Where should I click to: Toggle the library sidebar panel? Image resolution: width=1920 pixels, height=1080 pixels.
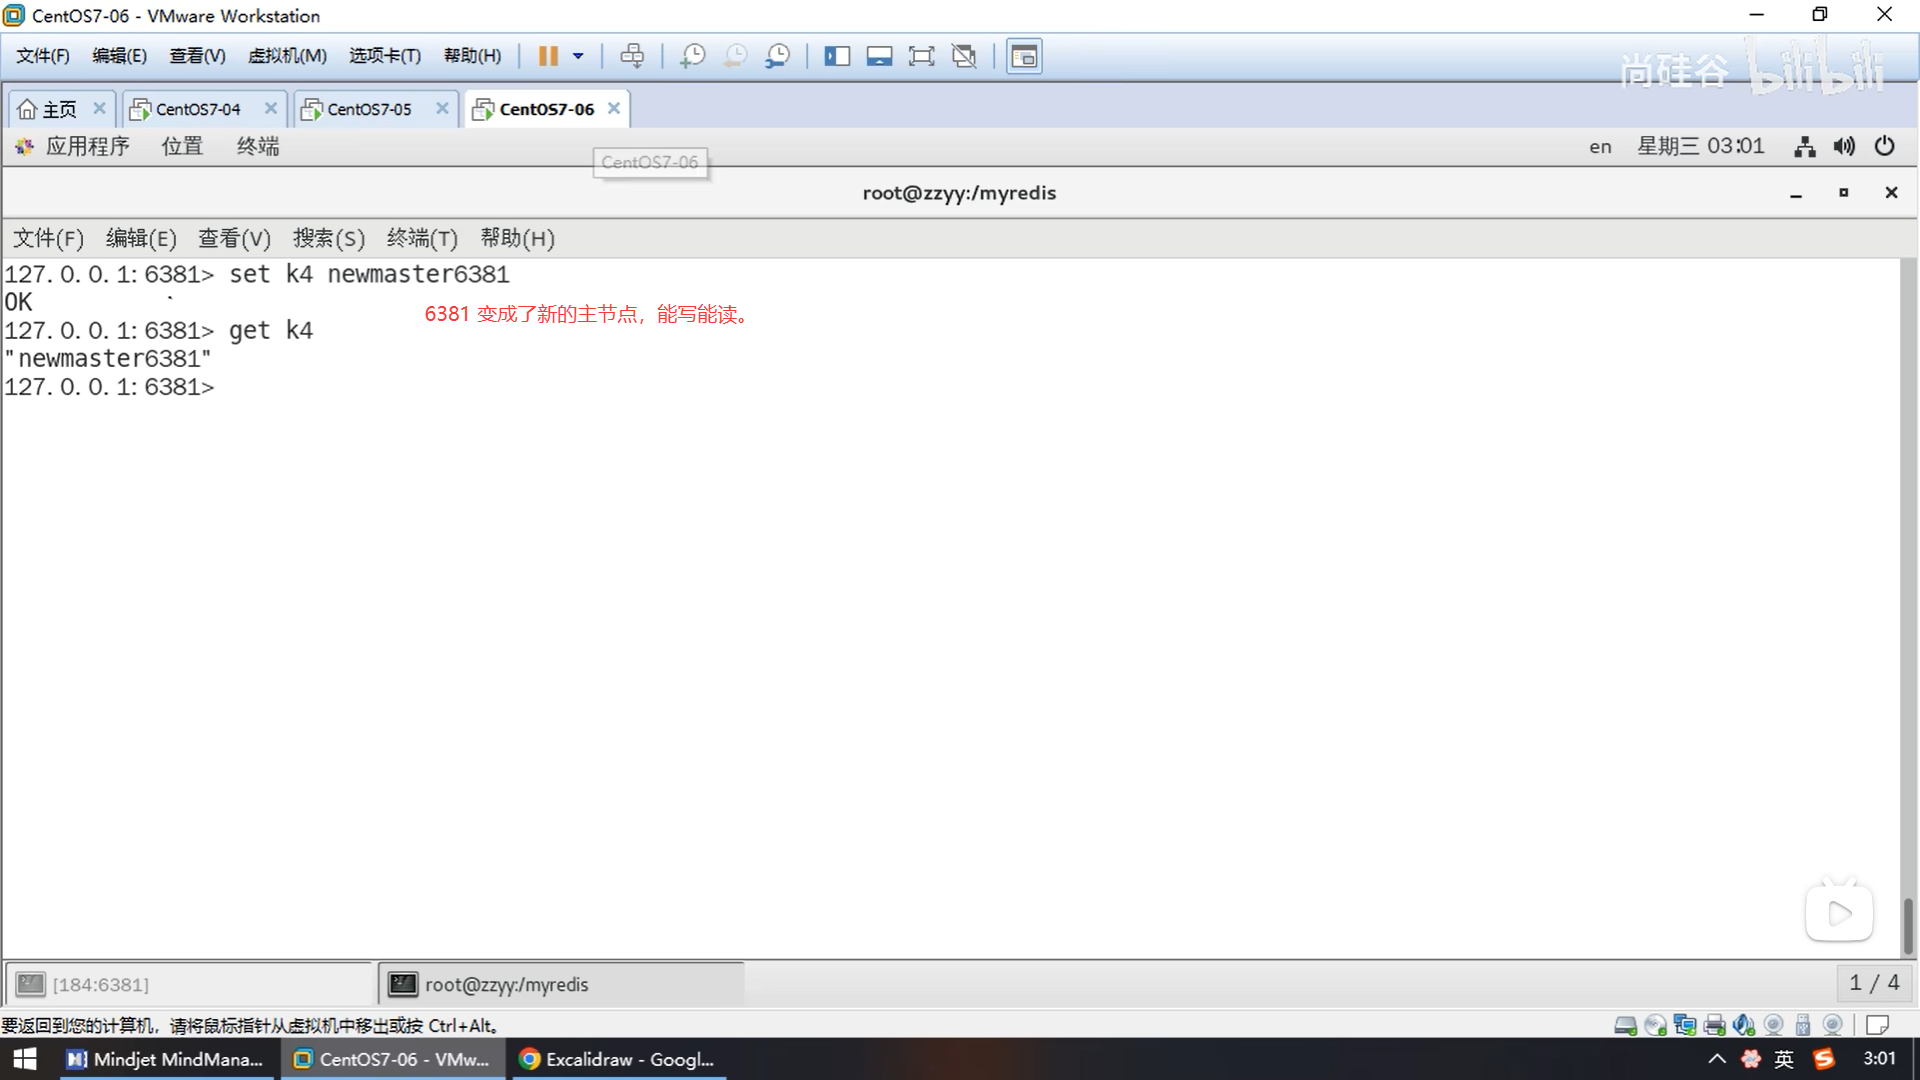tap(837, 56)
